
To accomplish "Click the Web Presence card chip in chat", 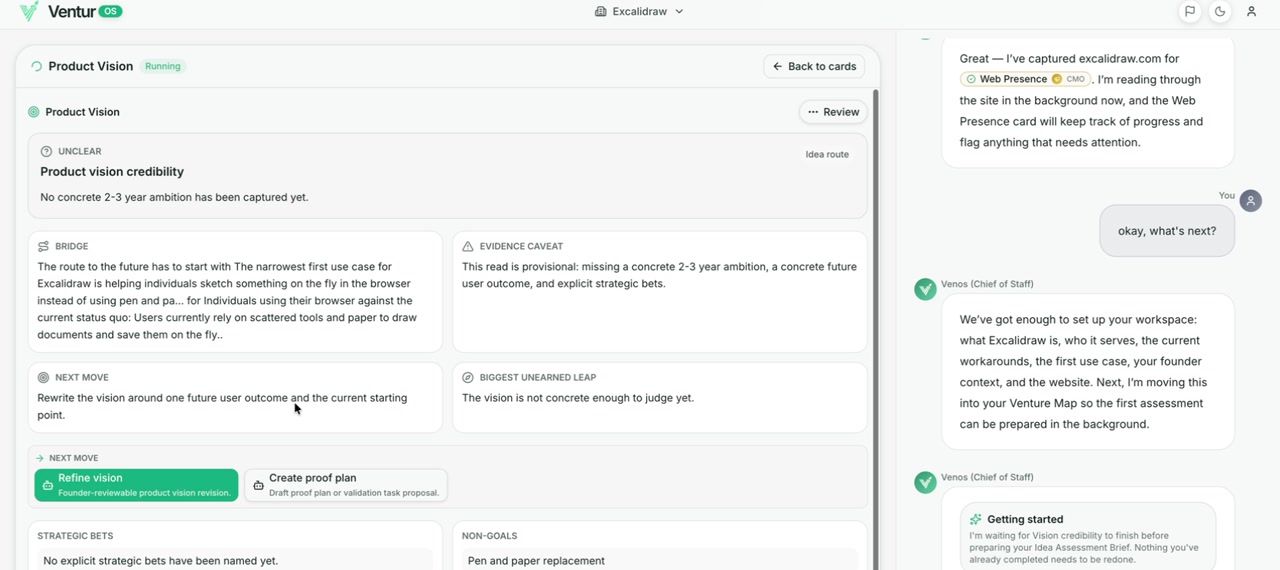I will pos(1026,79).
